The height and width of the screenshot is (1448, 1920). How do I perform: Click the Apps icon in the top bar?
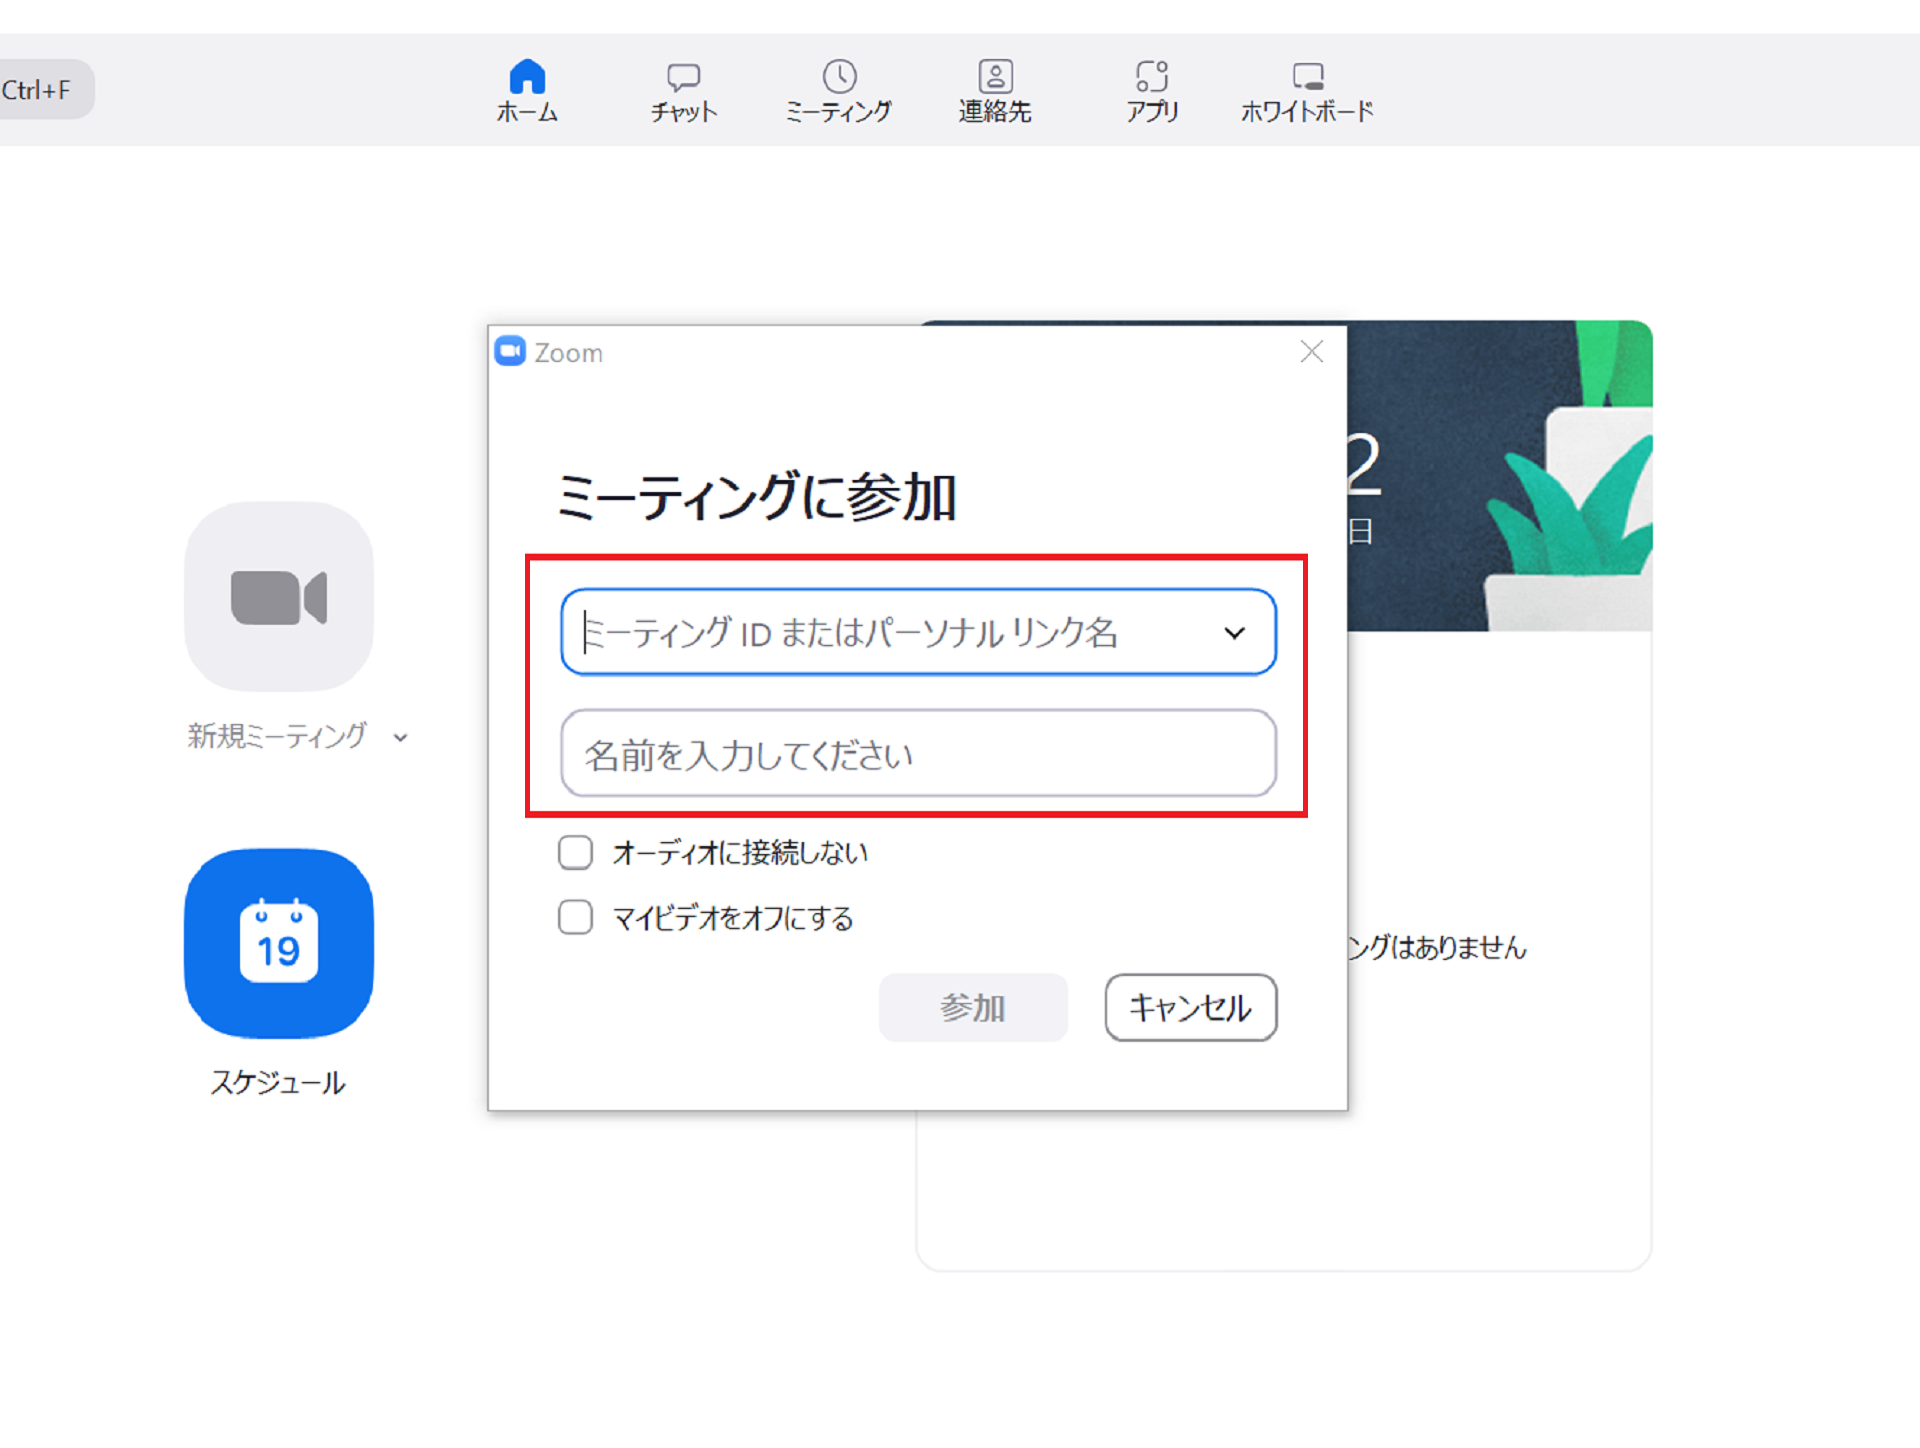[x=1151, y=76]
